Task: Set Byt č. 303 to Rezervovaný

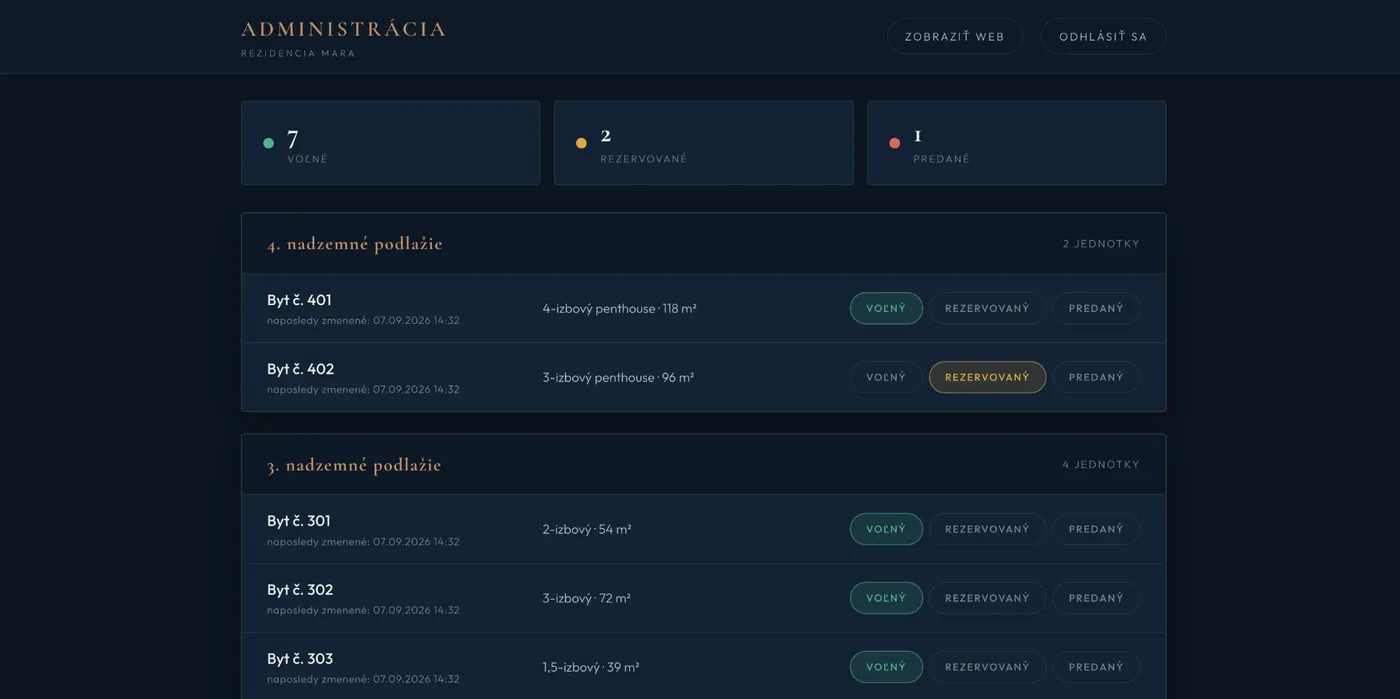Action: (x=987, y=667)
